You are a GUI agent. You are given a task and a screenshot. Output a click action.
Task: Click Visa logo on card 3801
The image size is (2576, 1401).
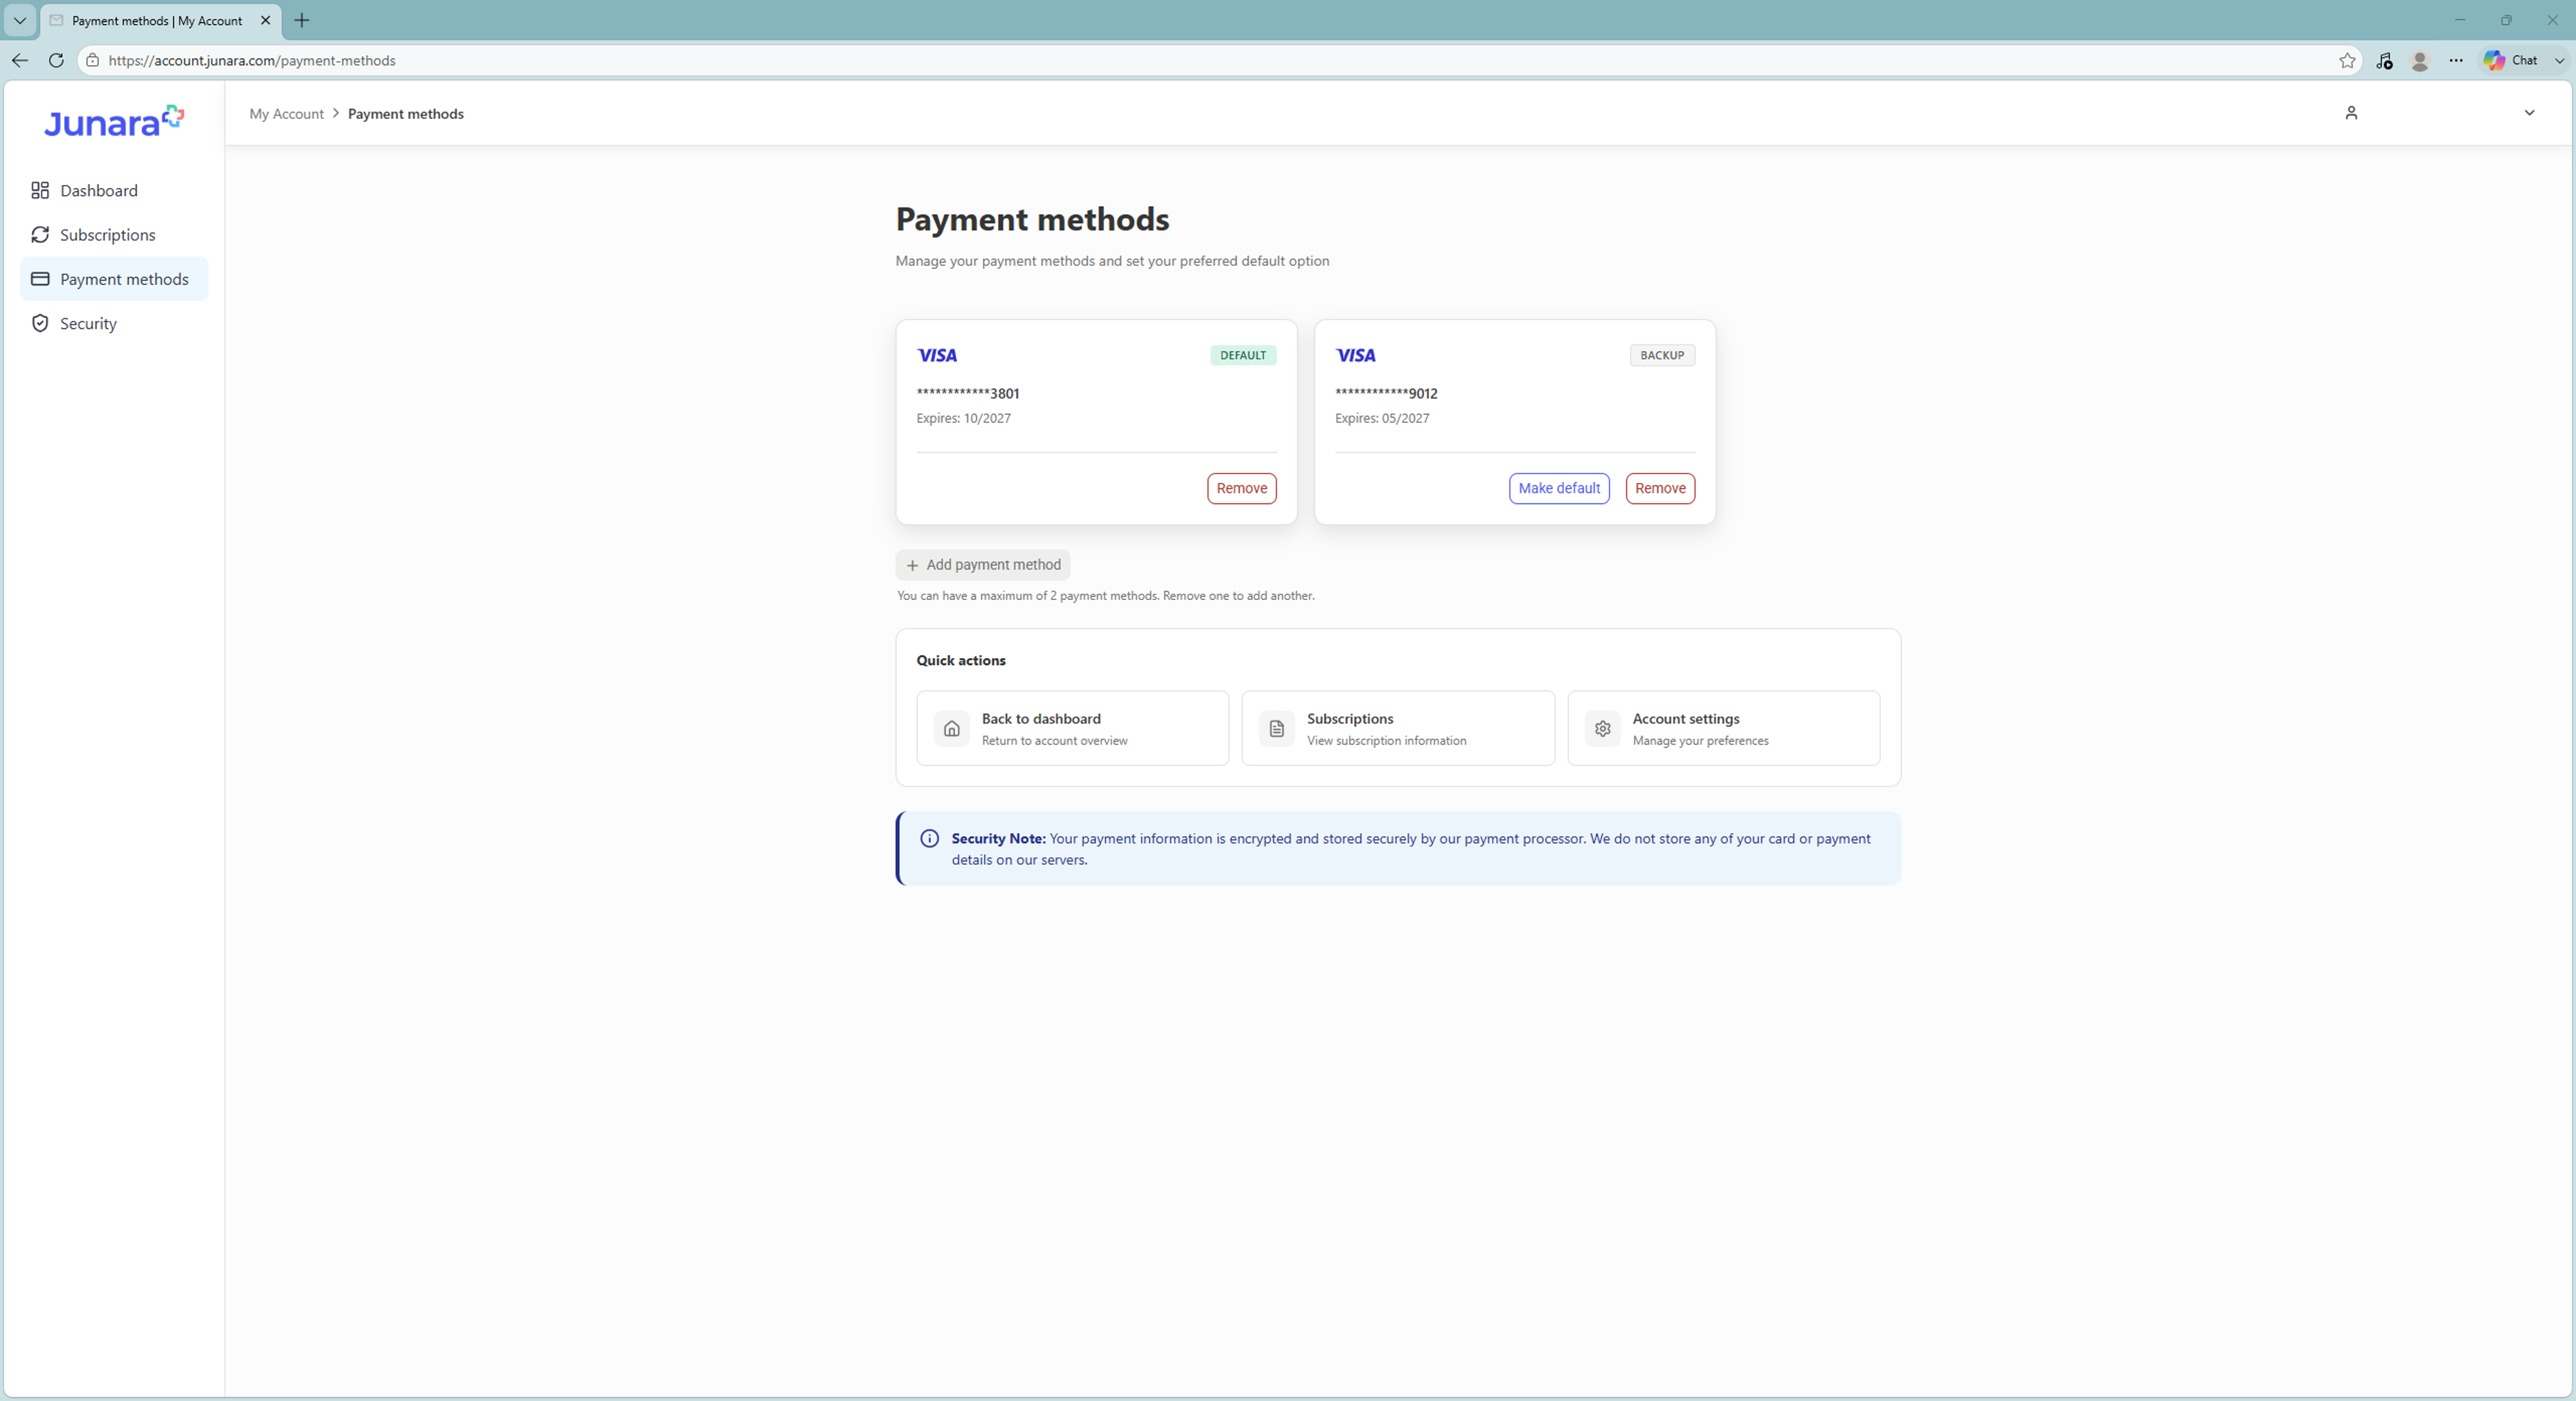point(937,355)
